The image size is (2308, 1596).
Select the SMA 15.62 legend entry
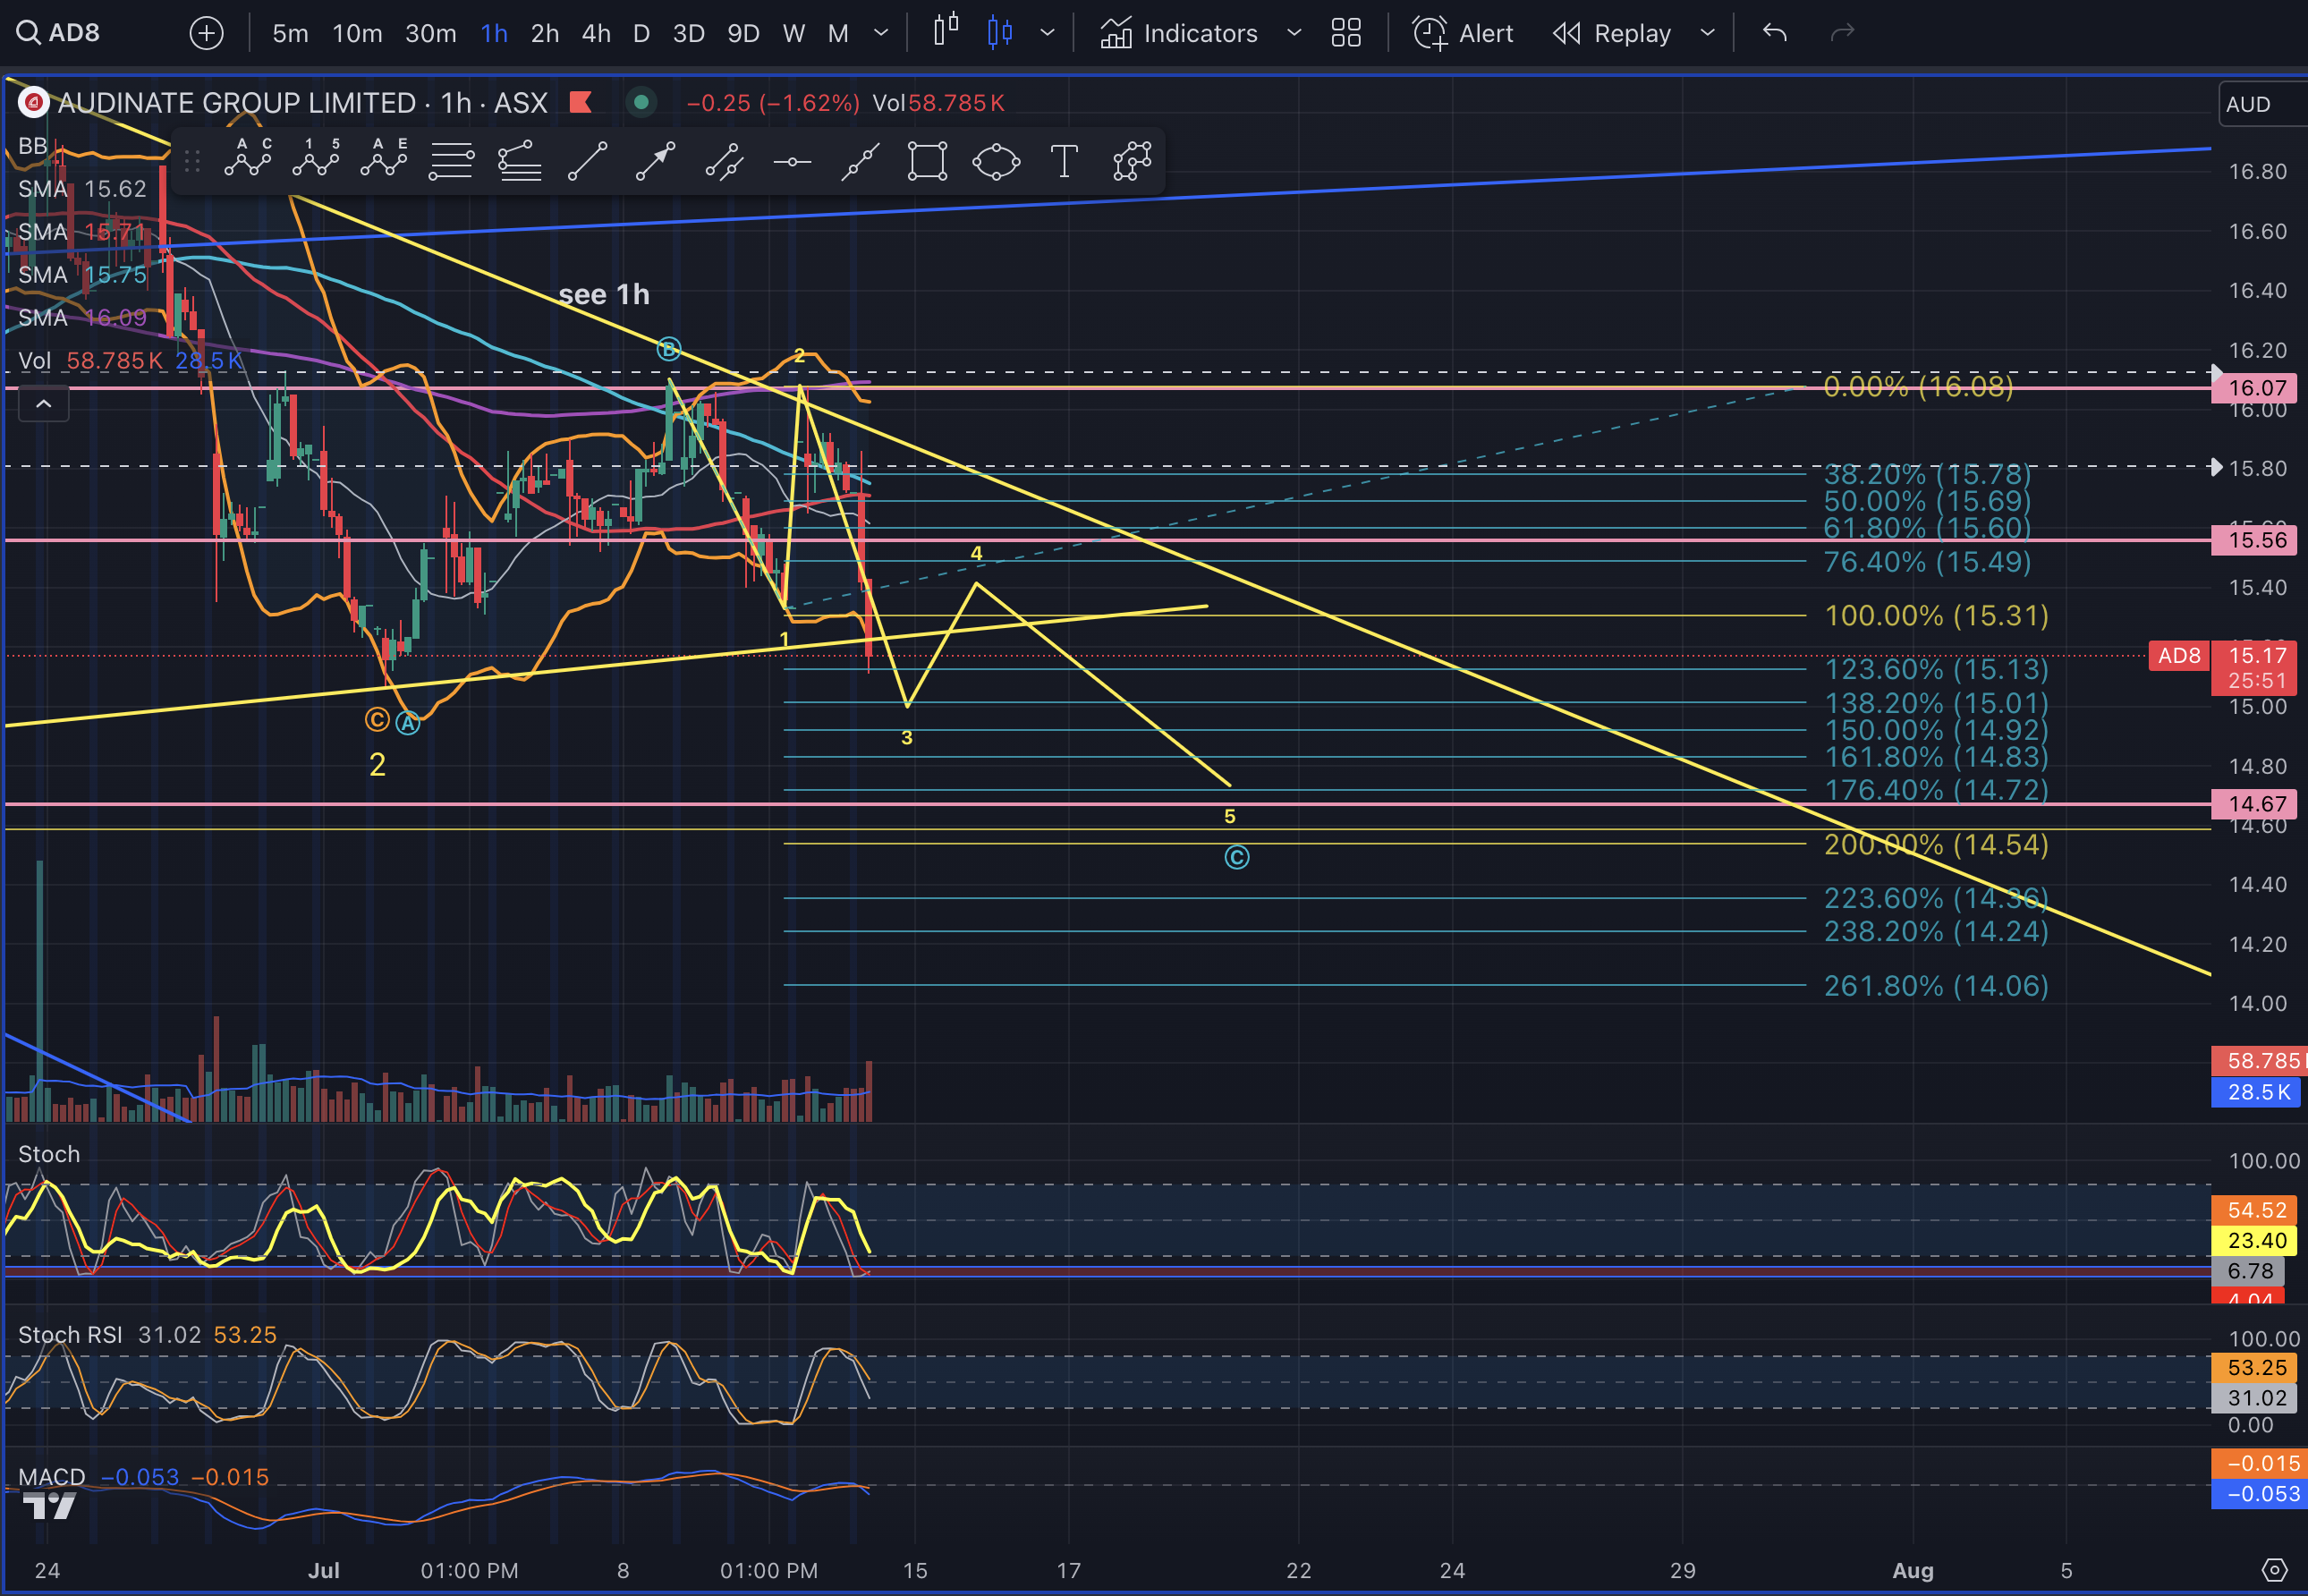[82, 189]
